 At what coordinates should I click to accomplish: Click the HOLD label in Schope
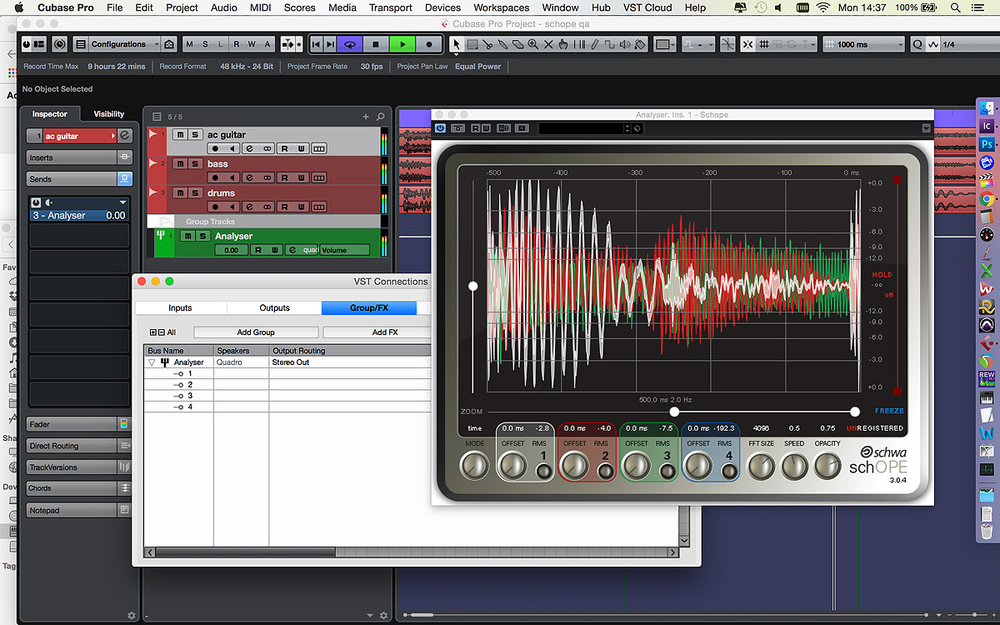click(x=882, y=274)
